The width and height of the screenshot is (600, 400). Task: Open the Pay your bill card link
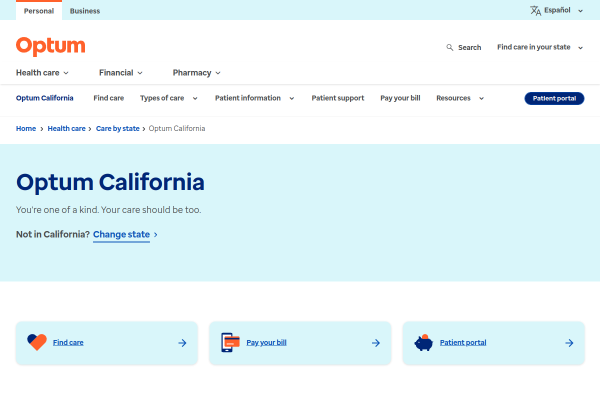tap(266, 343)
